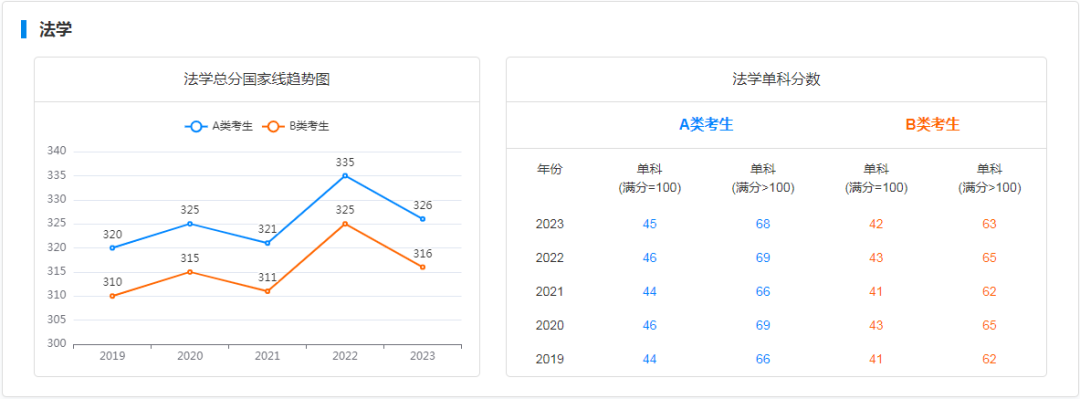This screenshot has height=399, width=1080.
Task: Click the 2023 blue data point labeled 326
Action: [423, 218]
